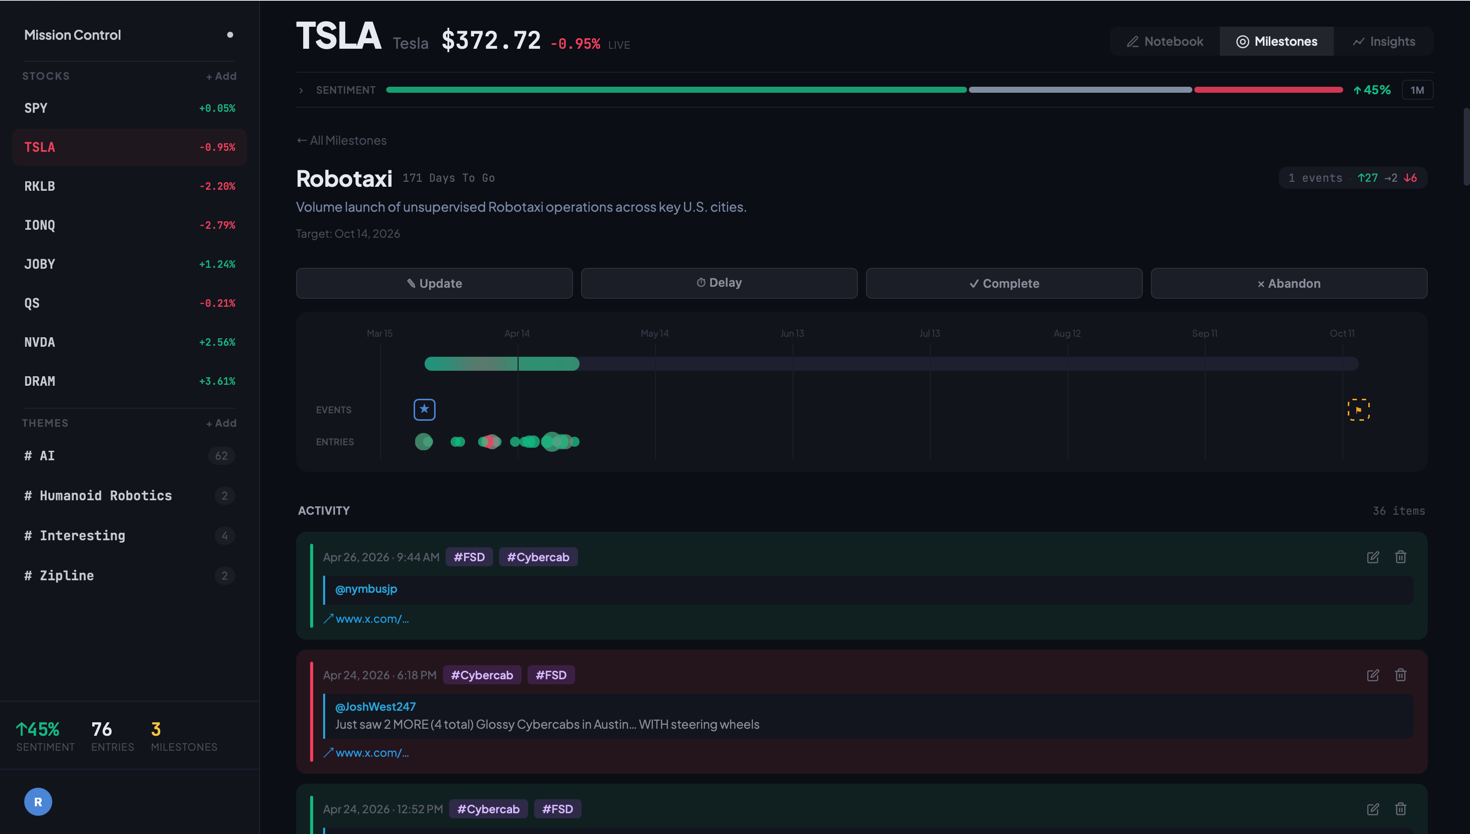
Task: Switch to the Insights tab
Action: pyautogui.click(x=1384, y=41)
